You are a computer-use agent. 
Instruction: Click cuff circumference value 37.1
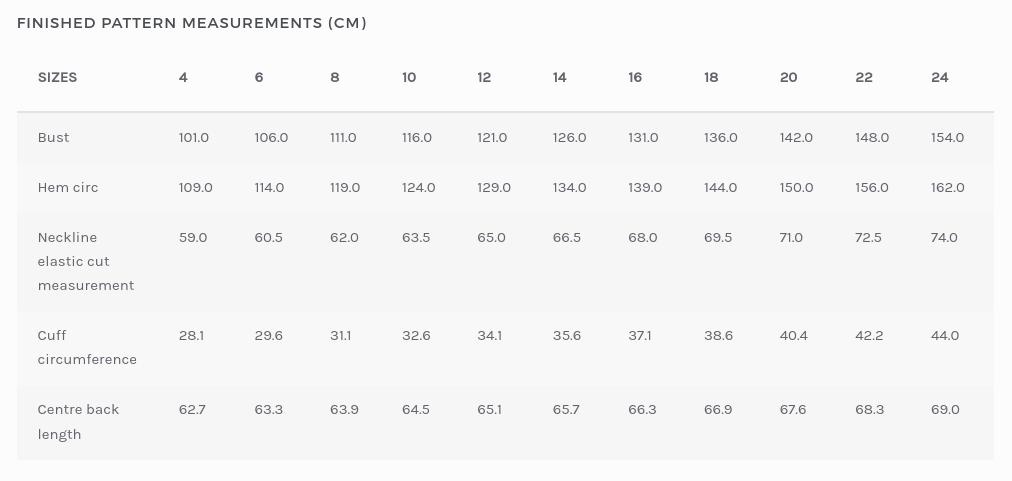pyautogui.click(x=640, y=335)
